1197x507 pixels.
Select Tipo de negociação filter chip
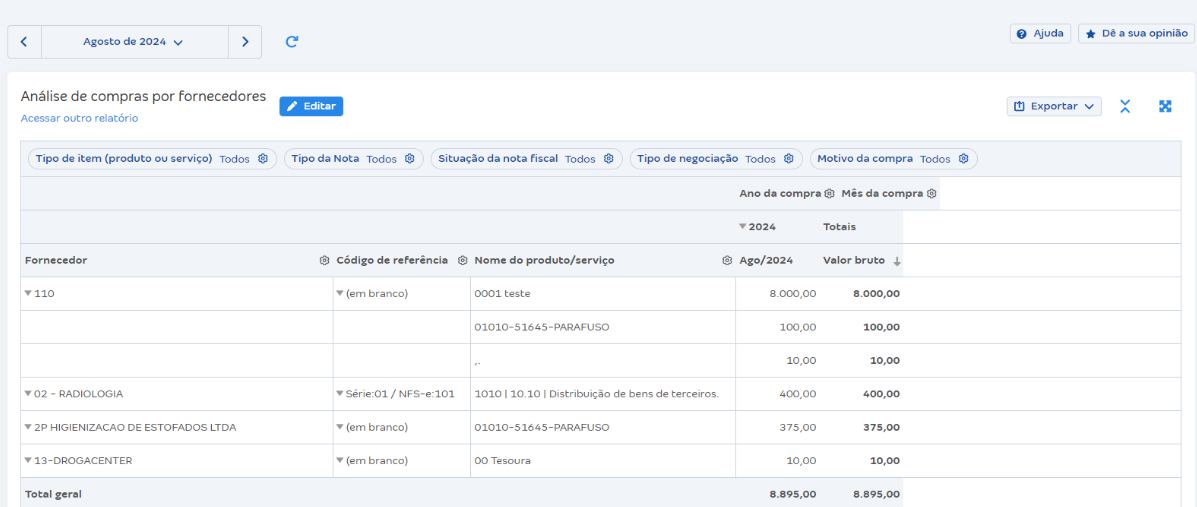(x=716, y=159)
